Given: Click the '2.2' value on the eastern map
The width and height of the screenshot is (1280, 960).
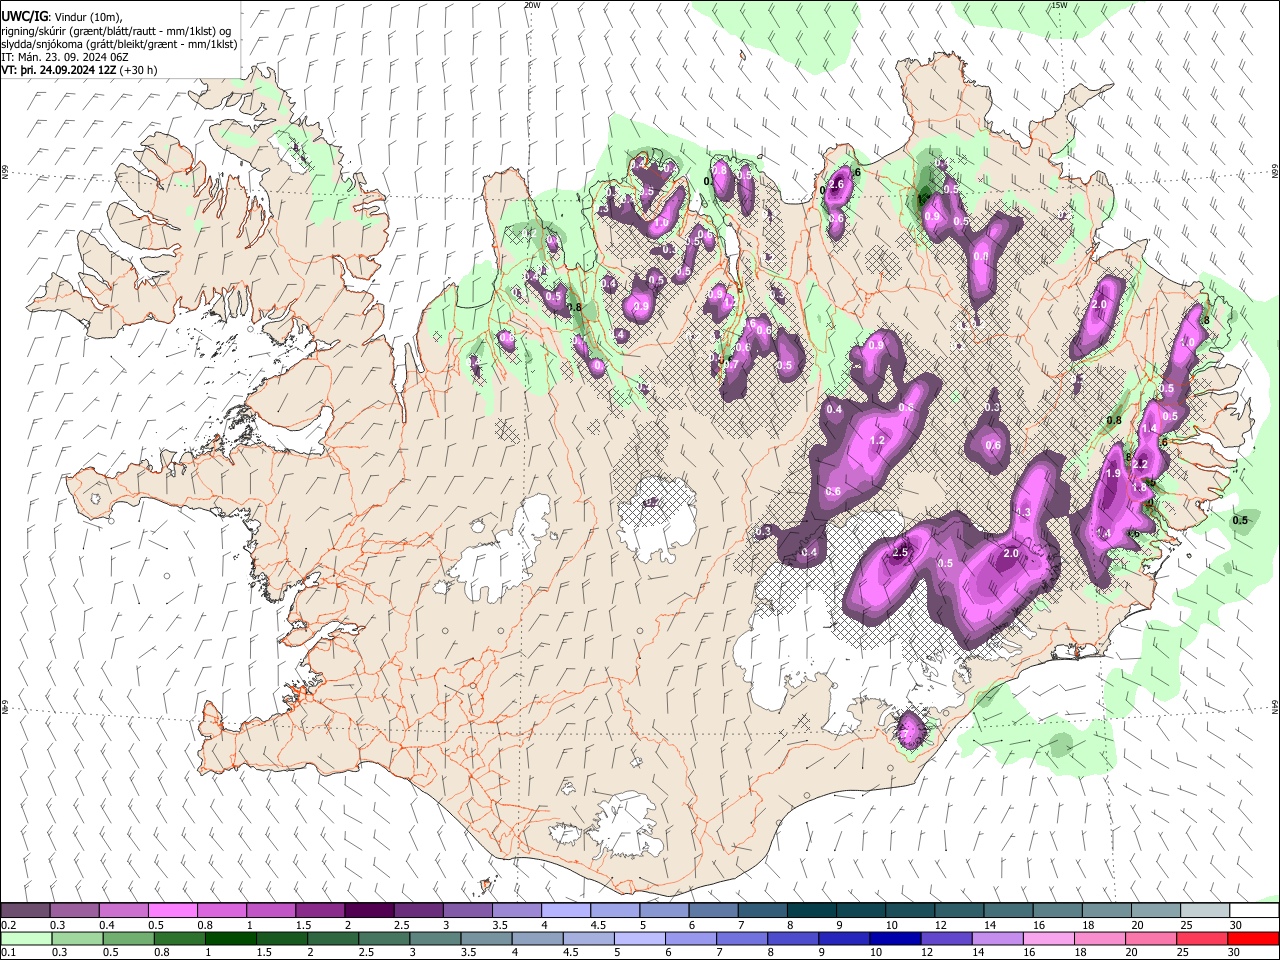Looking at the screenshot, I should click(1139, 465).
